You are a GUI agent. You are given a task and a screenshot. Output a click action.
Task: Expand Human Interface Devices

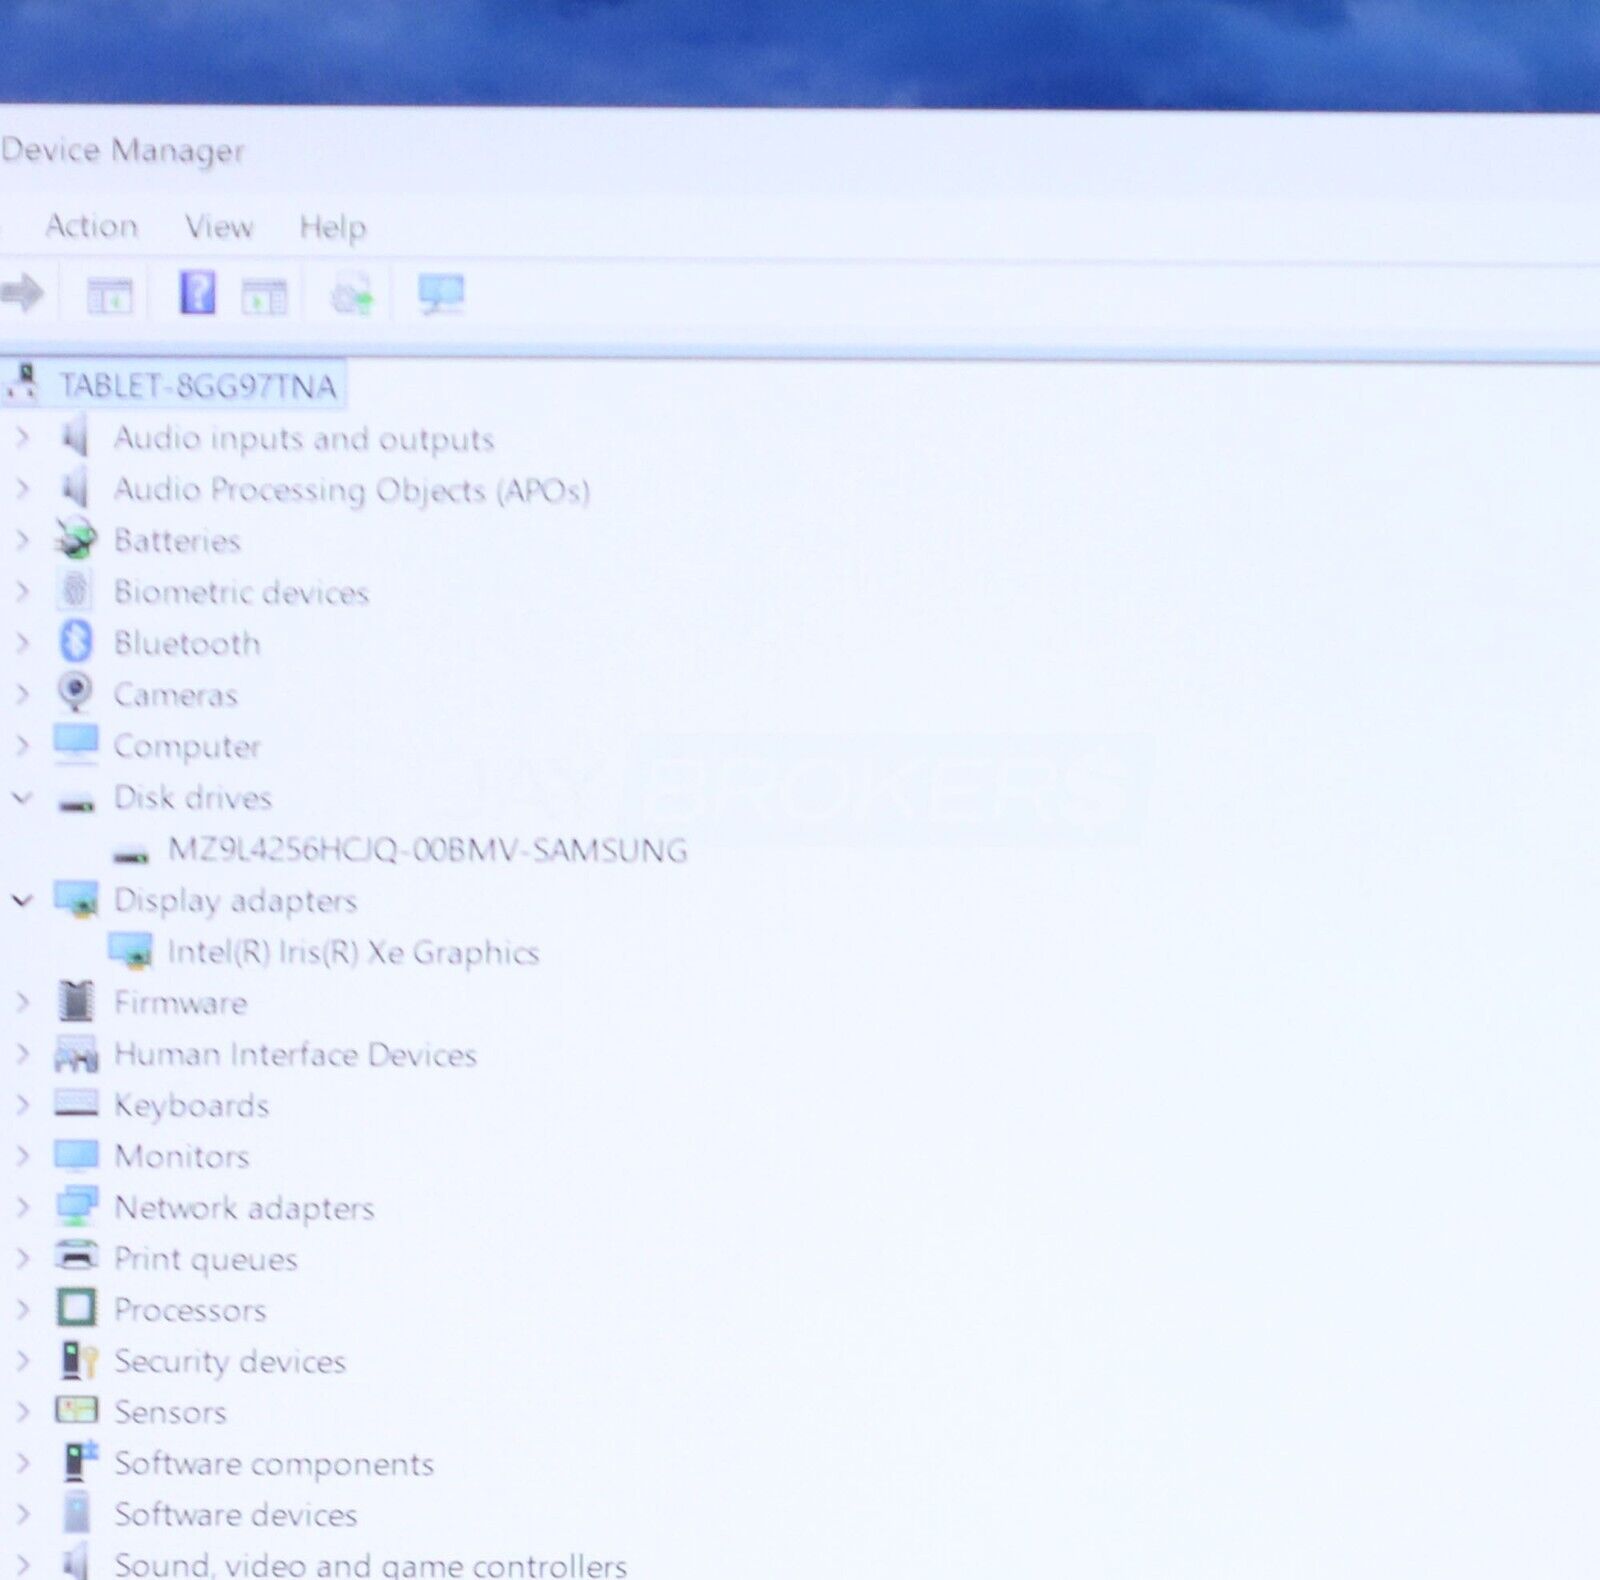coord(22,1053)
